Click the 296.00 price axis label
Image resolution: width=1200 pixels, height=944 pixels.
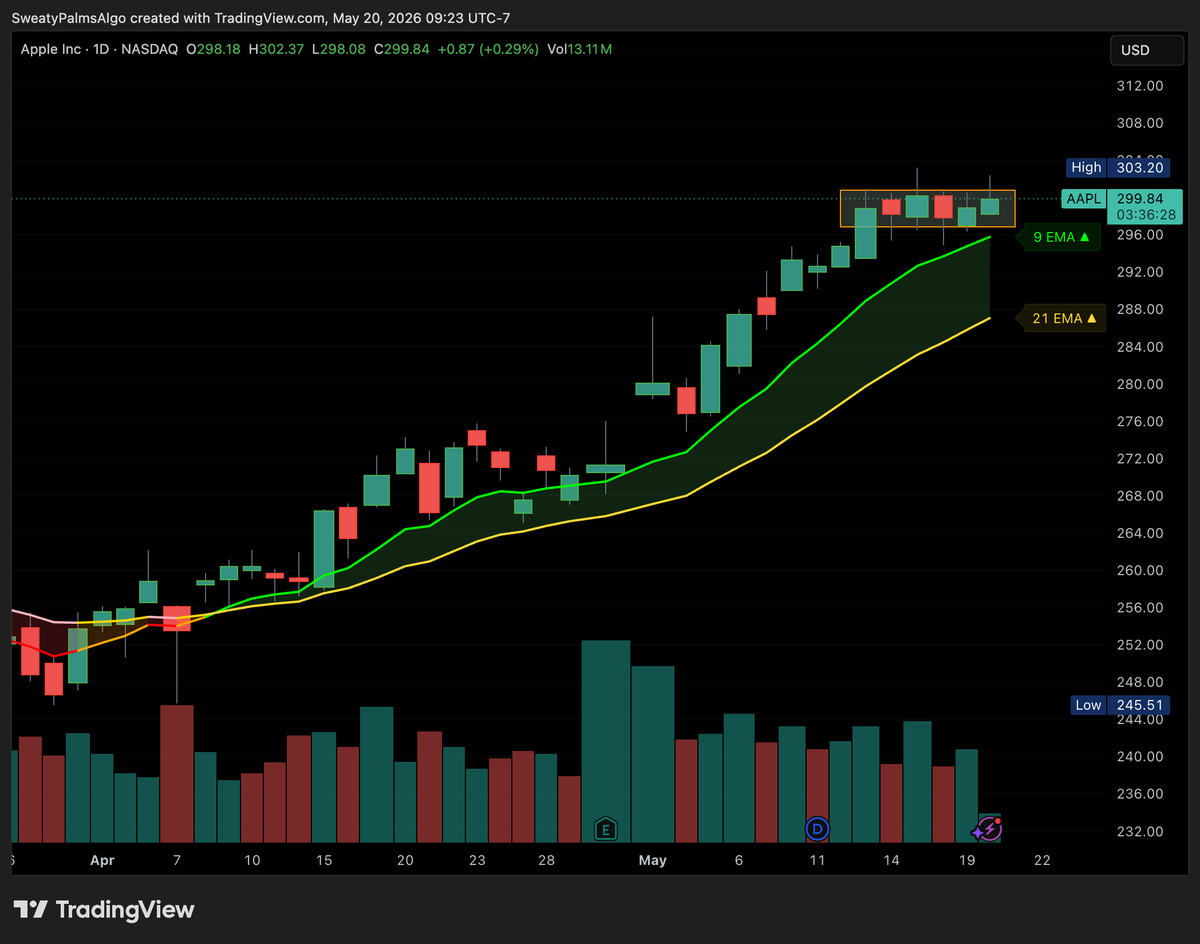tap(1139, 235)
